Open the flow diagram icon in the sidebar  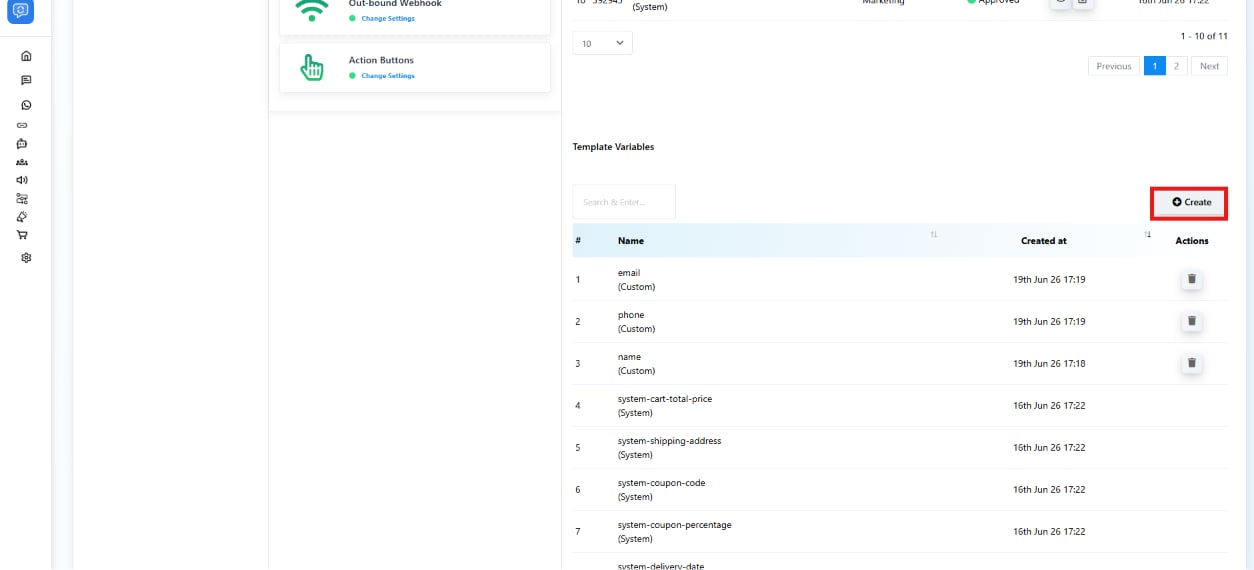(22, 198)
